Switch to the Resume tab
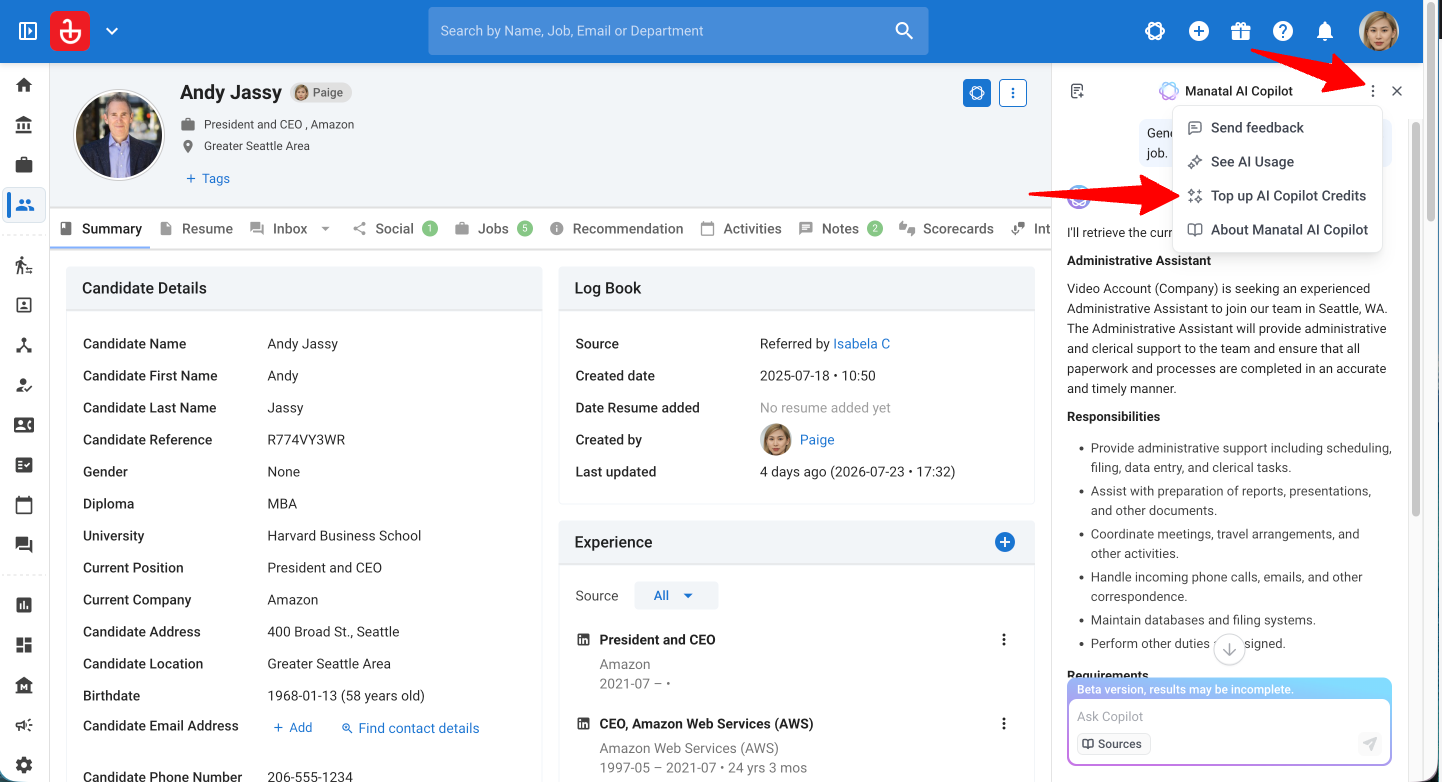This screenshot has width=1442, height=782. (196, 229)
